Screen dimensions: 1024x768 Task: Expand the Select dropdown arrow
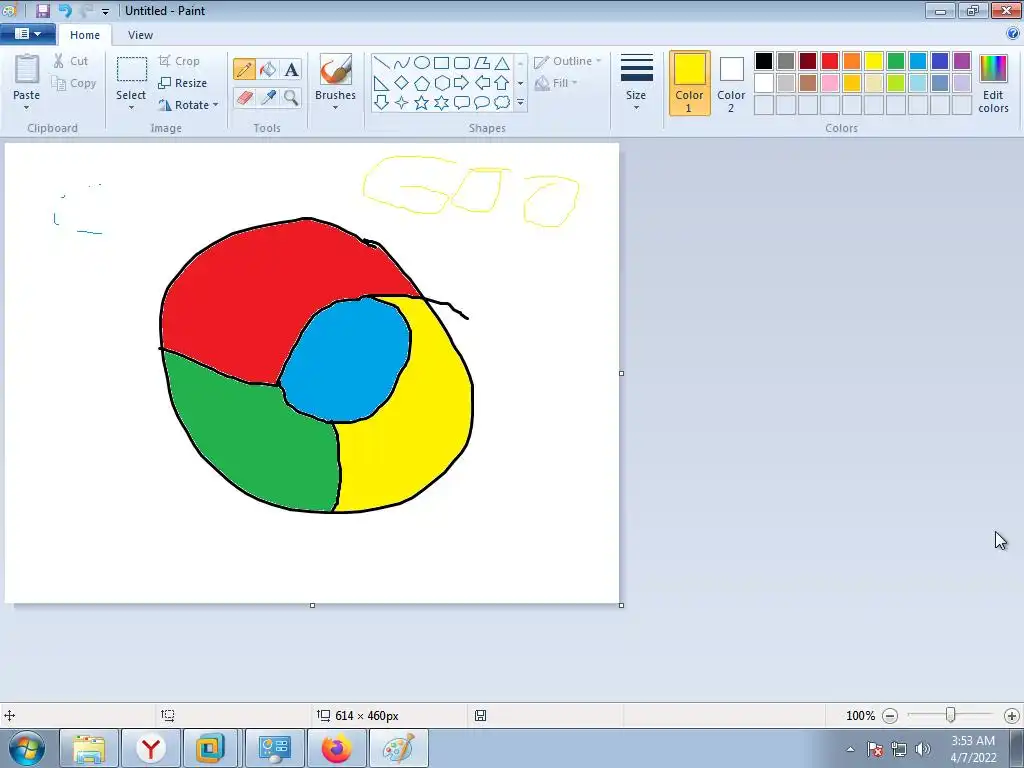point(131,108)
